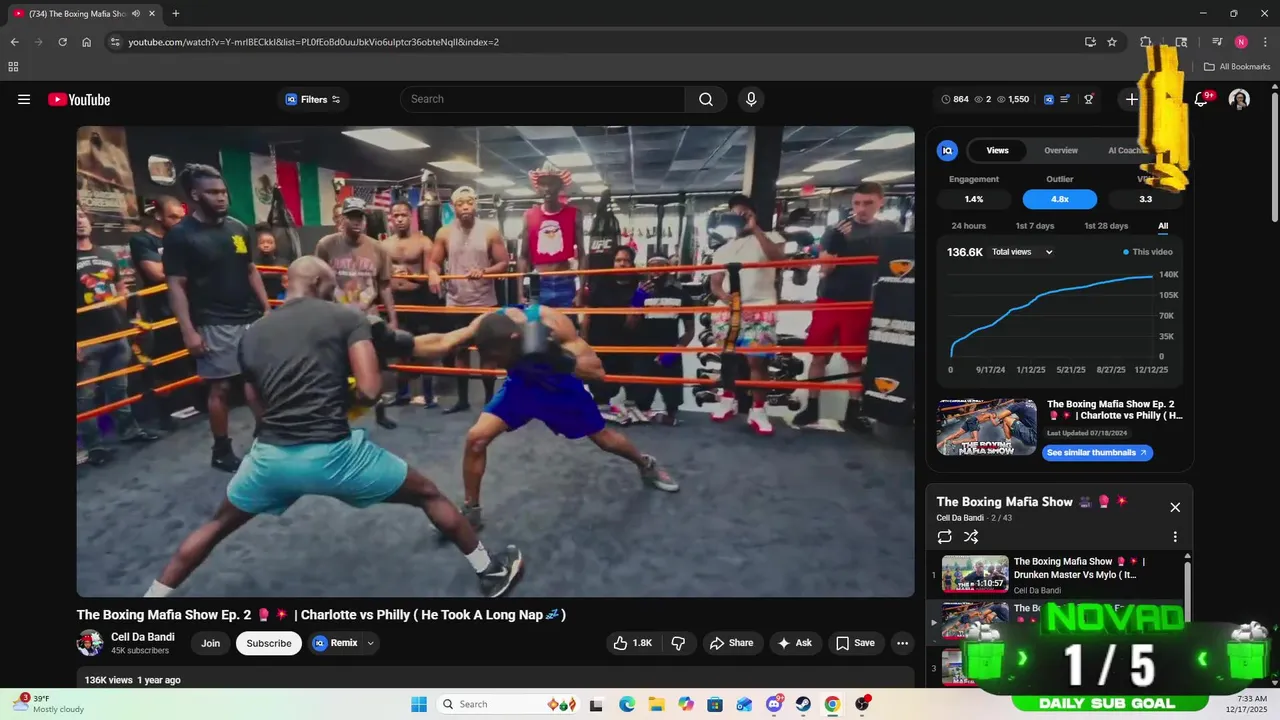Choose the 1st 28 days range

1106,226
